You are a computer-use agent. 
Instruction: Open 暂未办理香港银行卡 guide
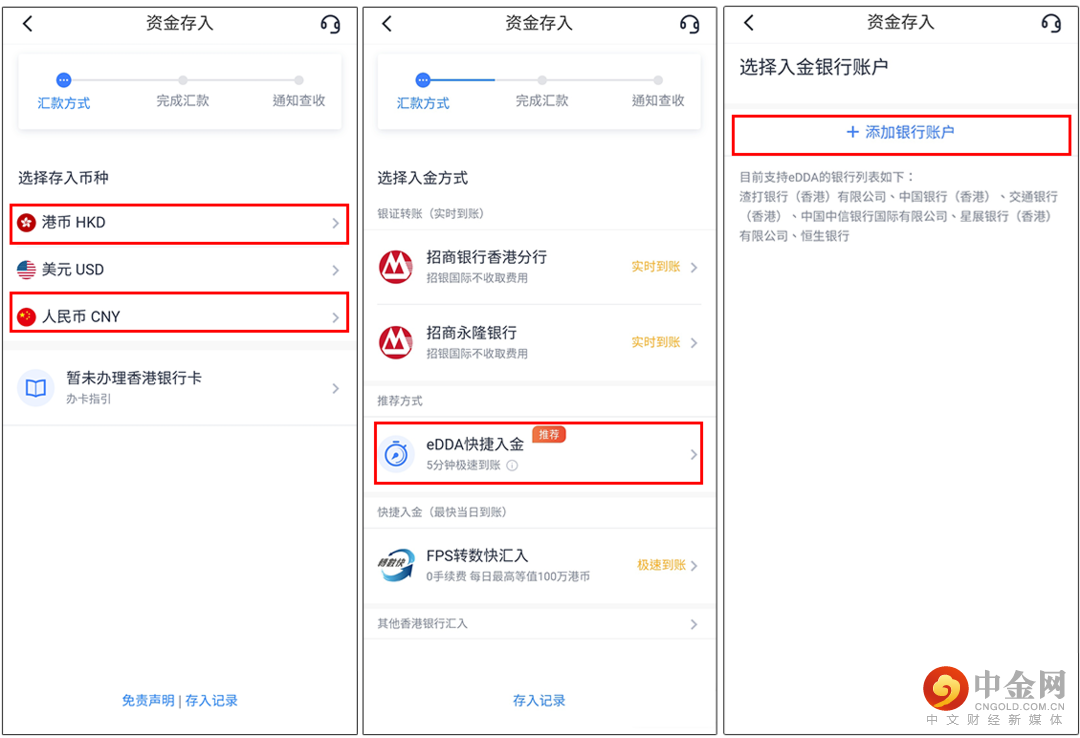click(x=179, y=389)
